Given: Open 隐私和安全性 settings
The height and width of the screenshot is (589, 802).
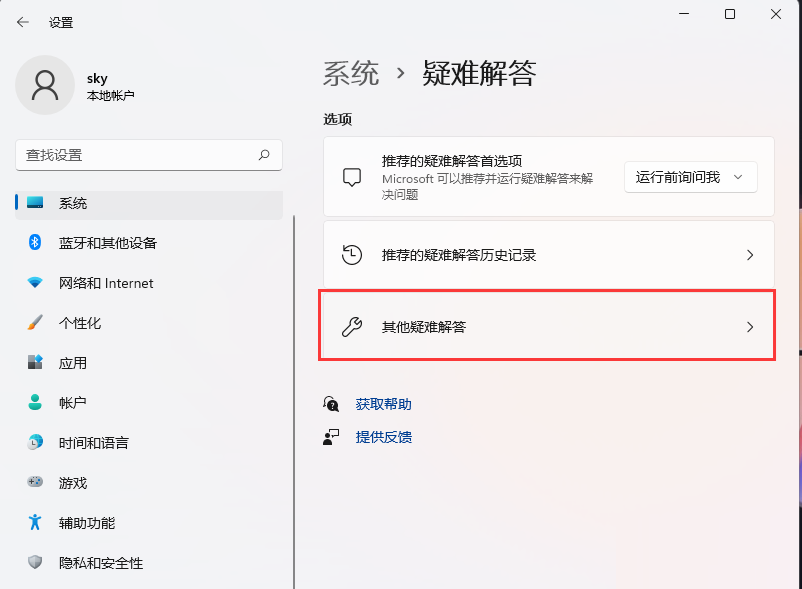Looking at the screenshot, I should [x=149, y=562].
